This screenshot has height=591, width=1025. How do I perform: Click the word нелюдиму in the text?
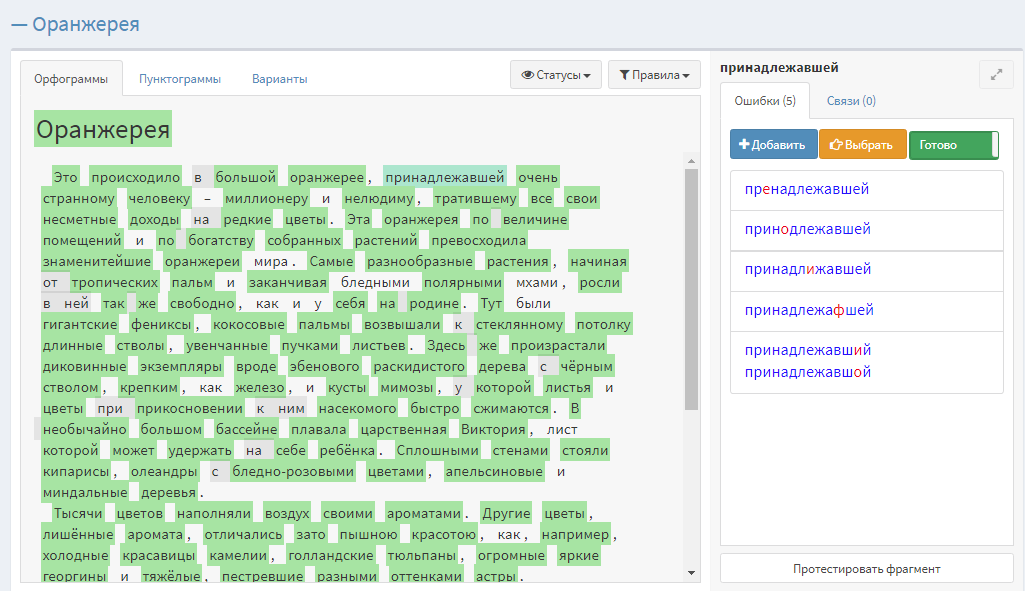[x=378, y=198]
